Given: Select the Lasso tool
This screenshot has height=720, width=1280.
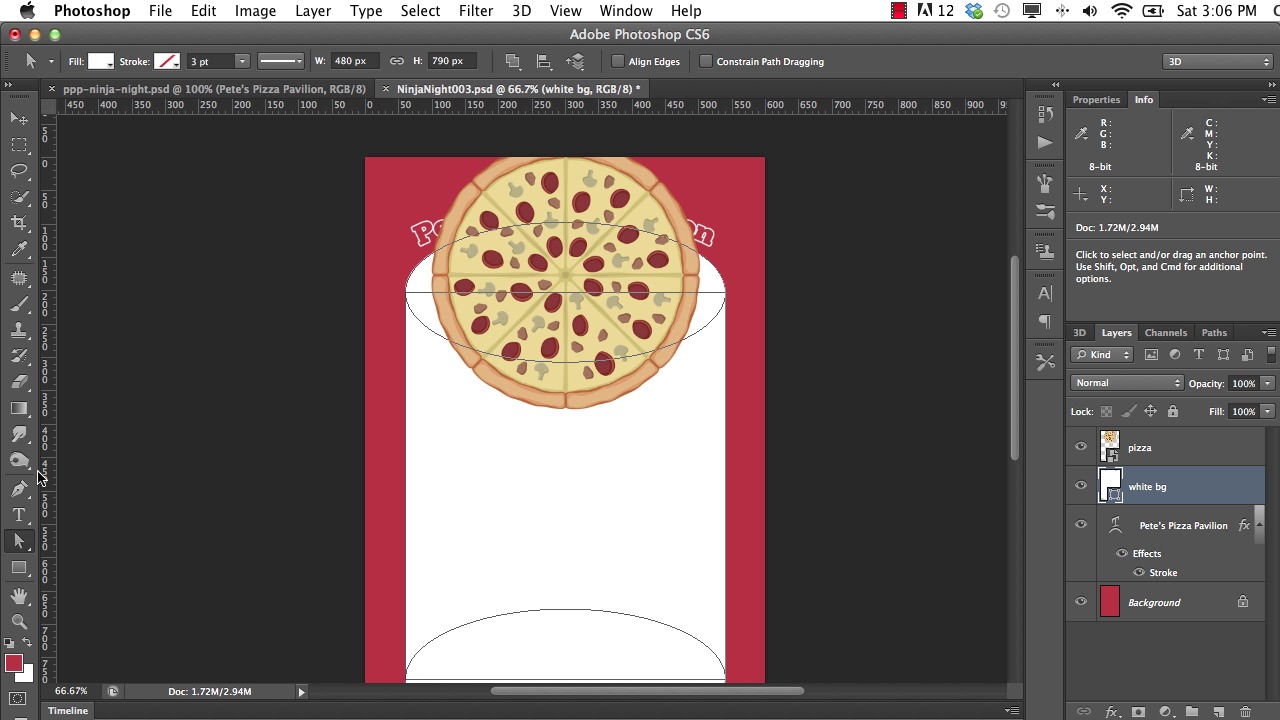Looking at the screenshot, I should click(19, 171).
